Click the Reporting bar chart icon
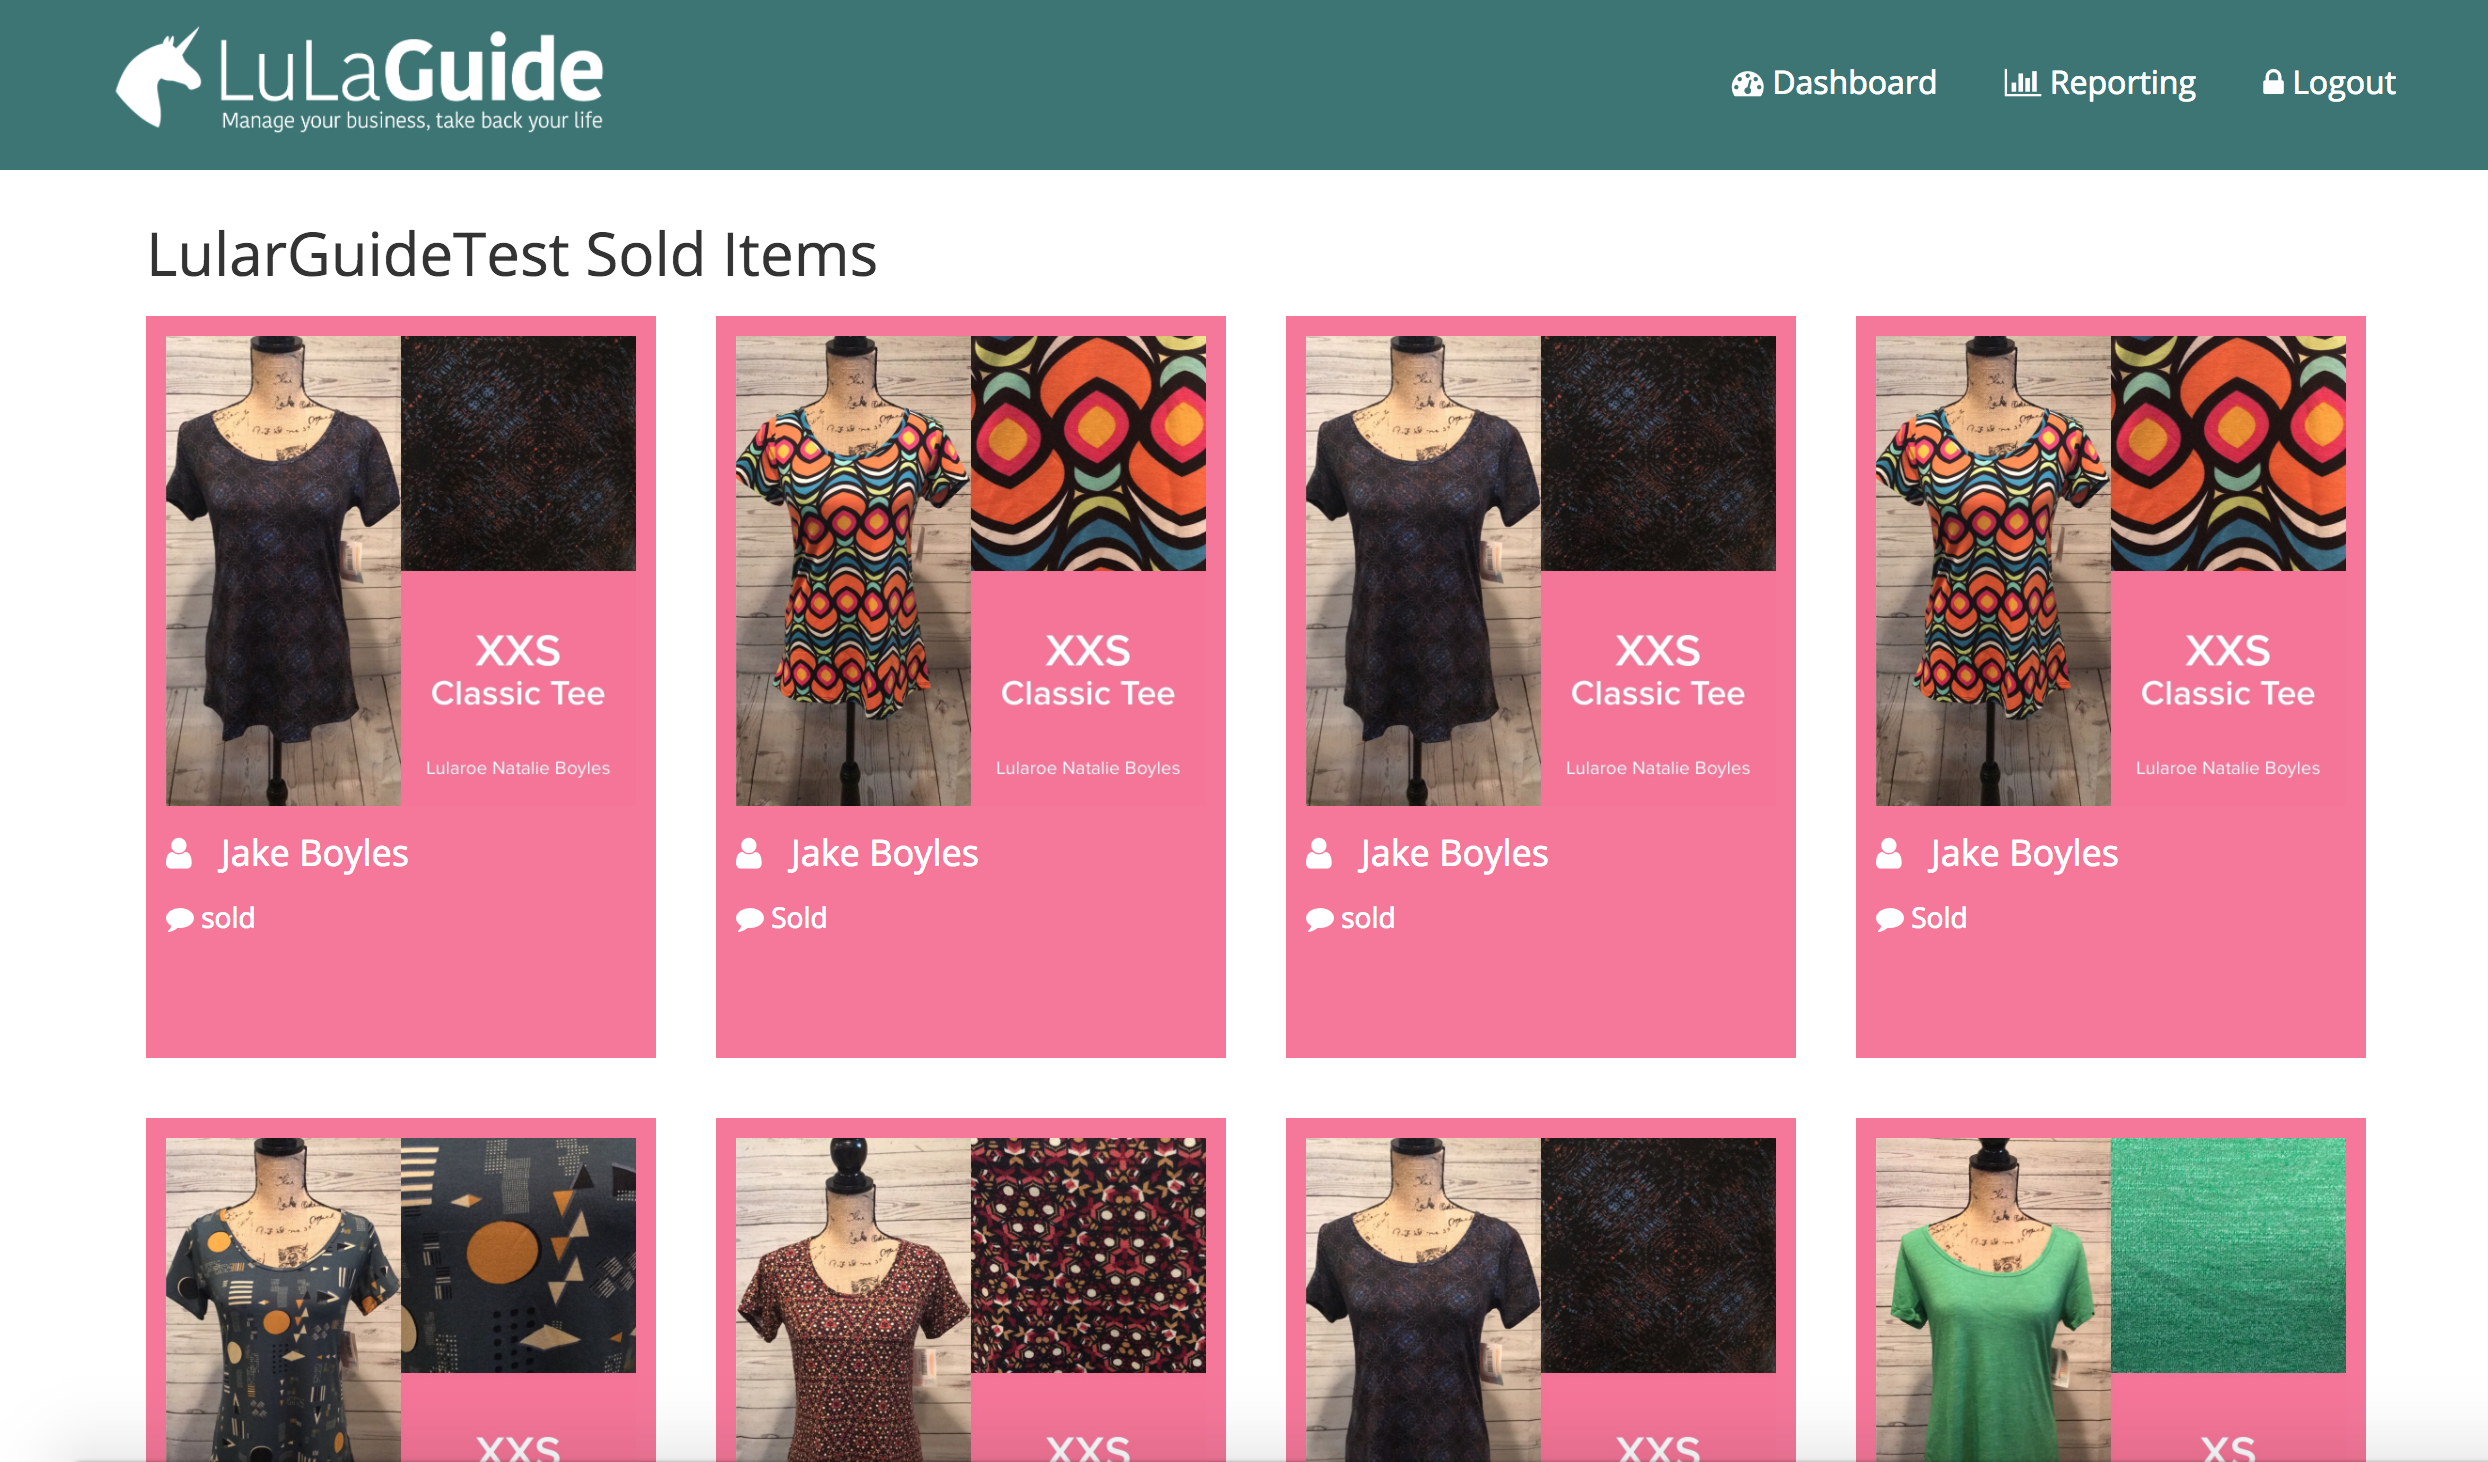This screenshot has height=1462, width=2488. (2022, 83)
